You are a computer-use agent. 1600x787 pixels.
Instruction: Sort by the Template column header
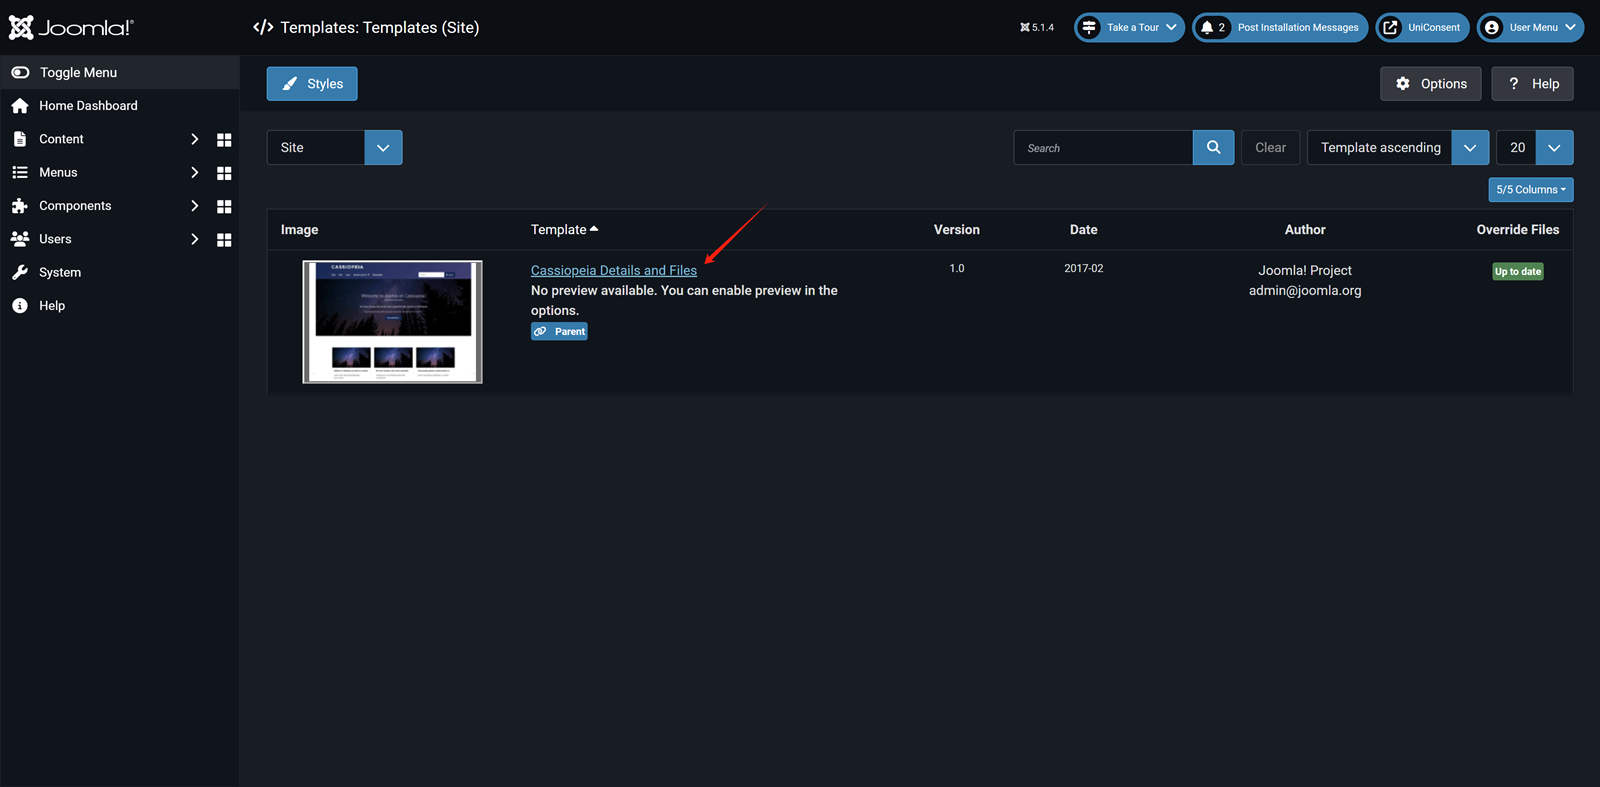[564, 230]
